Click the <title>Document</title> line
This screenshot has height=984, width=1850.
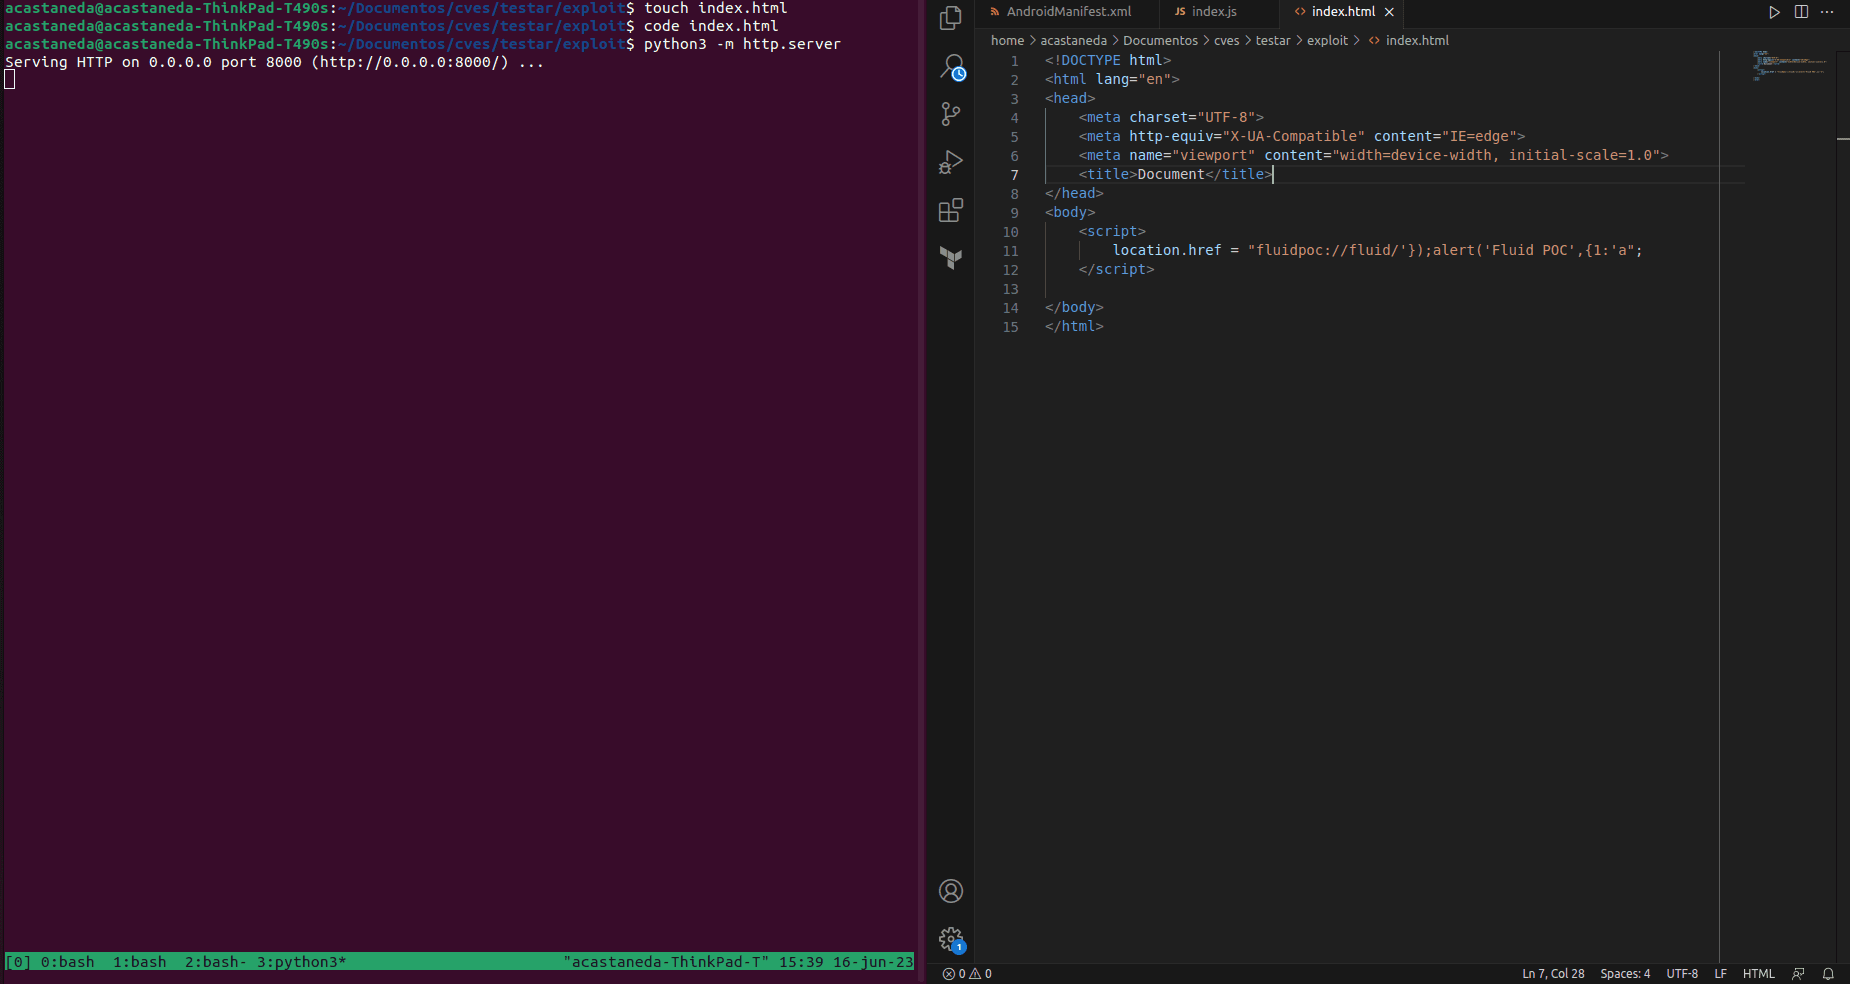(x=1175, y=175)
